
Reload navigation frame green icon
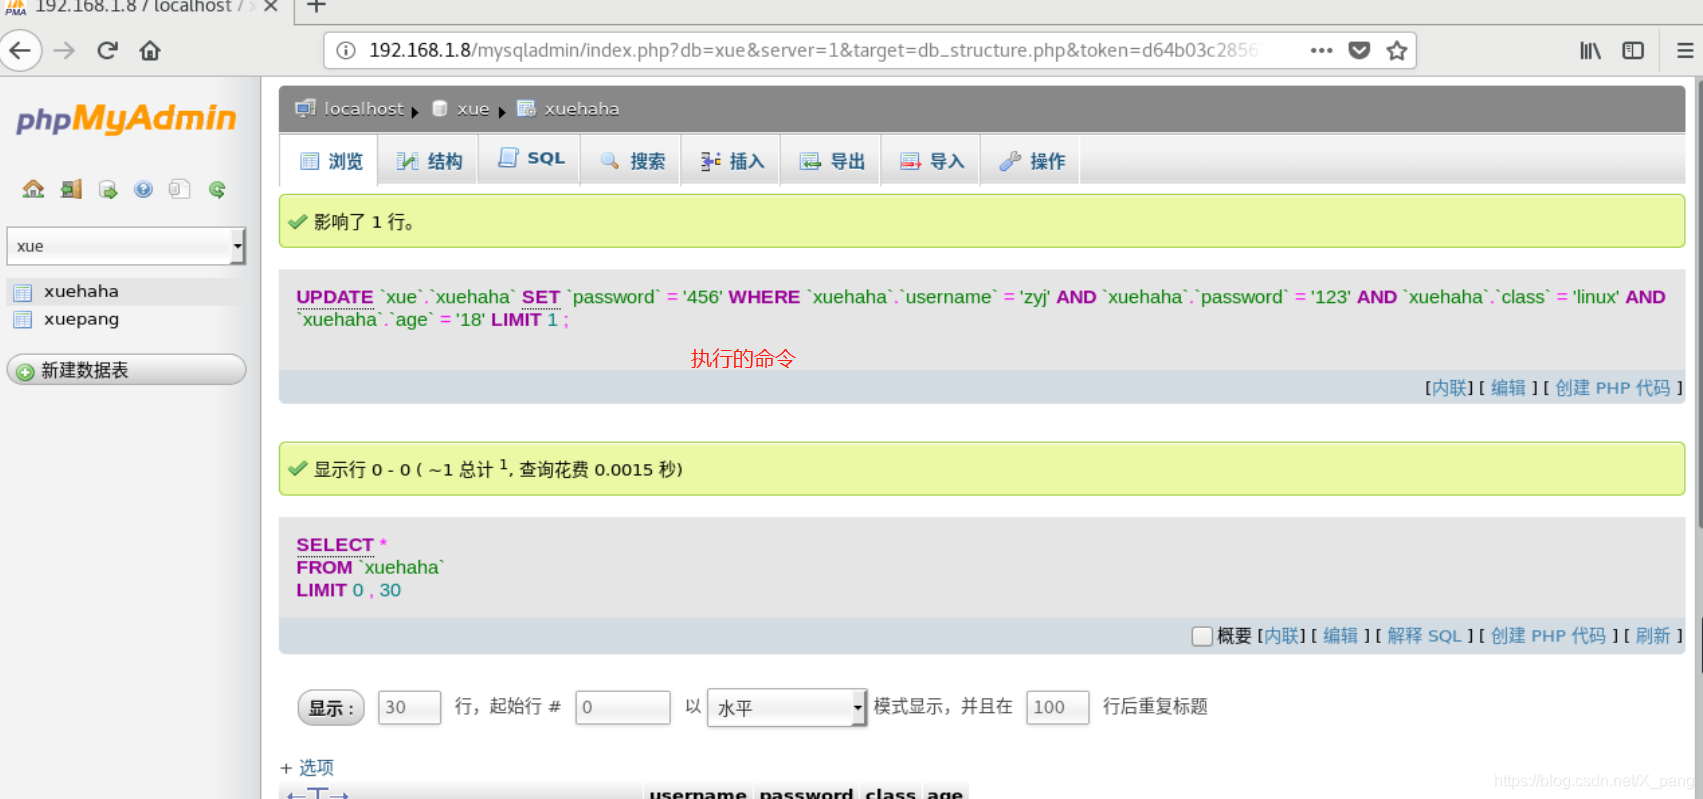(217, 189)
